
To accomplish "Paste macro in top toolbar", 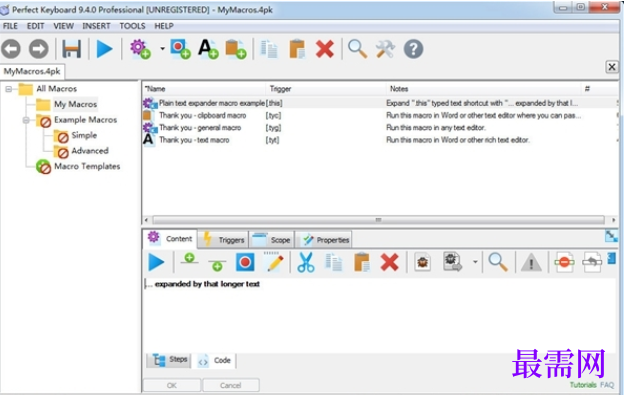I will 297,49.
